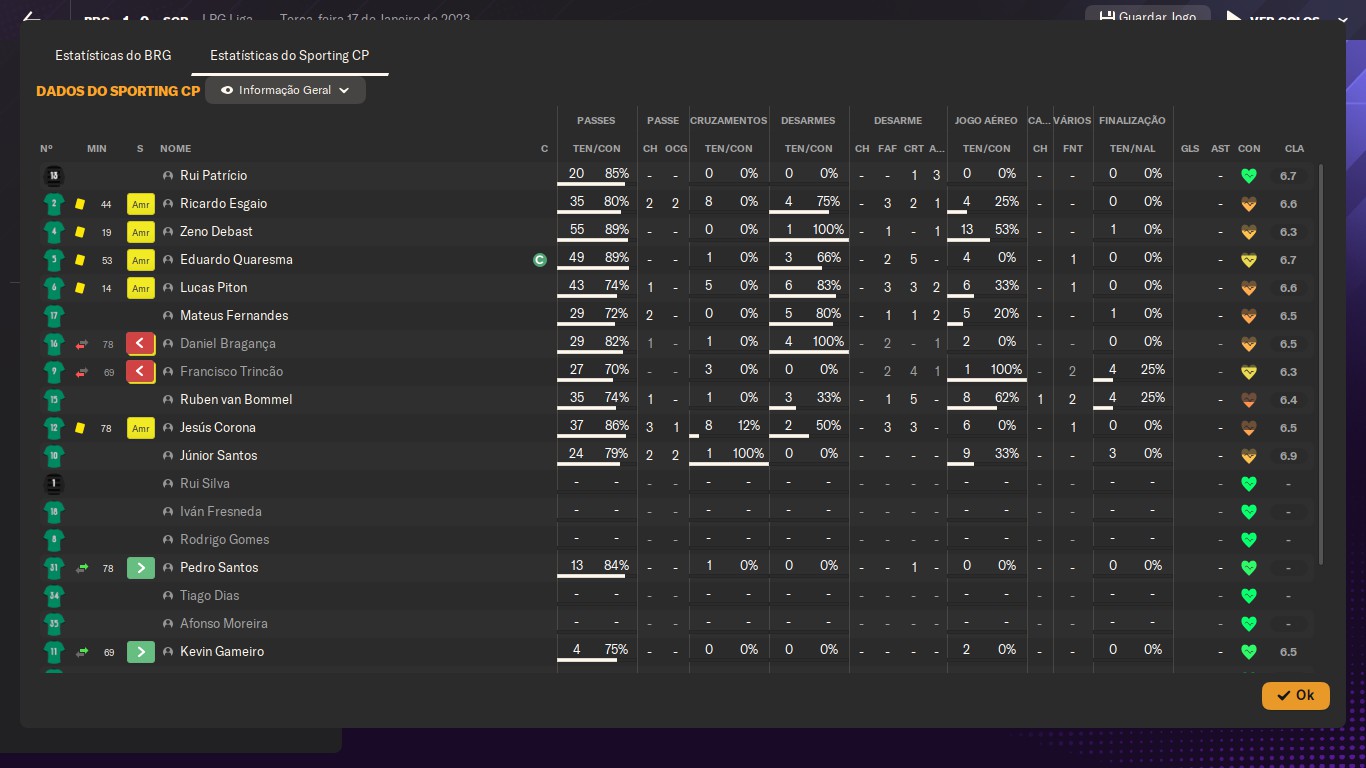
Task: Select Estatísticas do Sporting CP tab
Action: click(289, 55)
